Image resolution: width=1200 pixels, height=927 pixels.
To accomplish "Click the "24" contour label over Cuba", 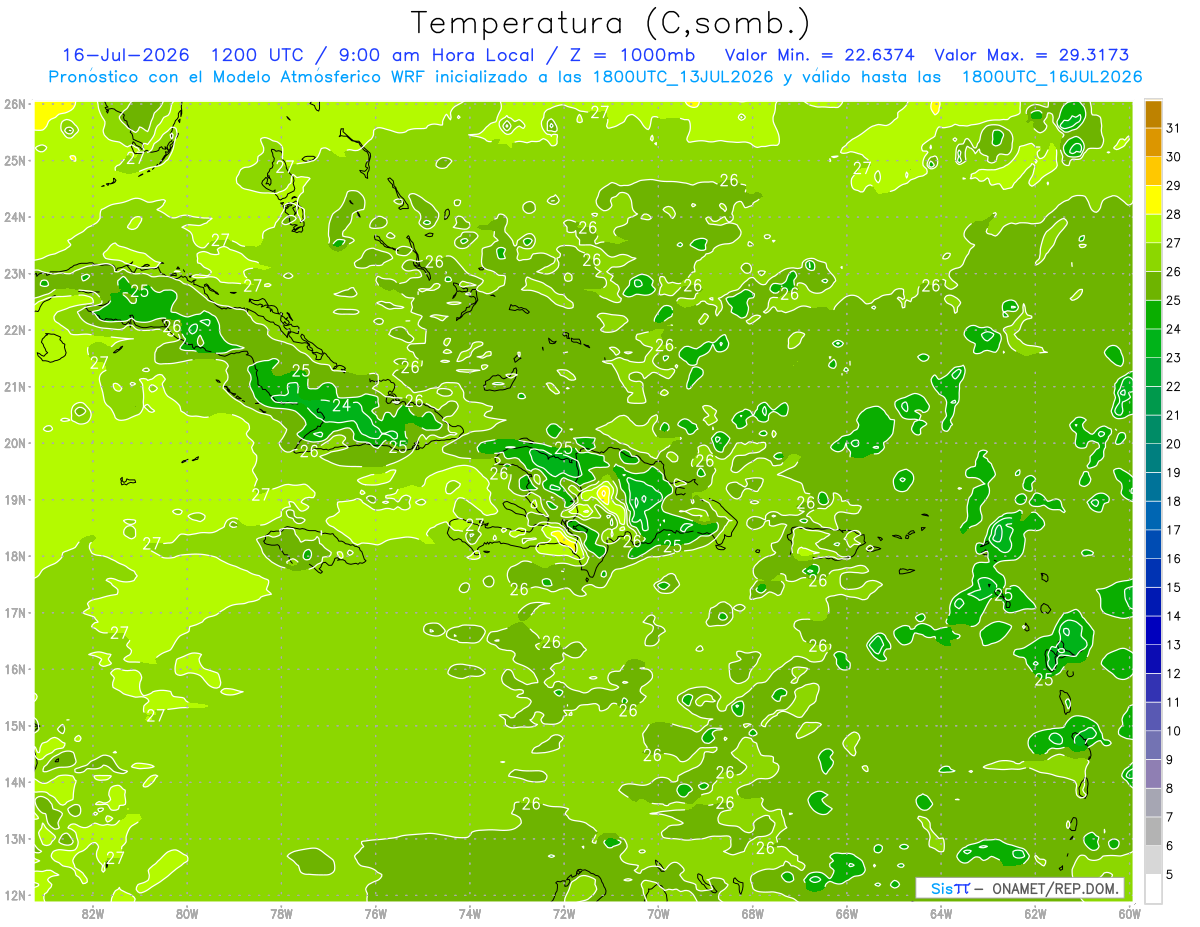I will (x=342, y=405).
